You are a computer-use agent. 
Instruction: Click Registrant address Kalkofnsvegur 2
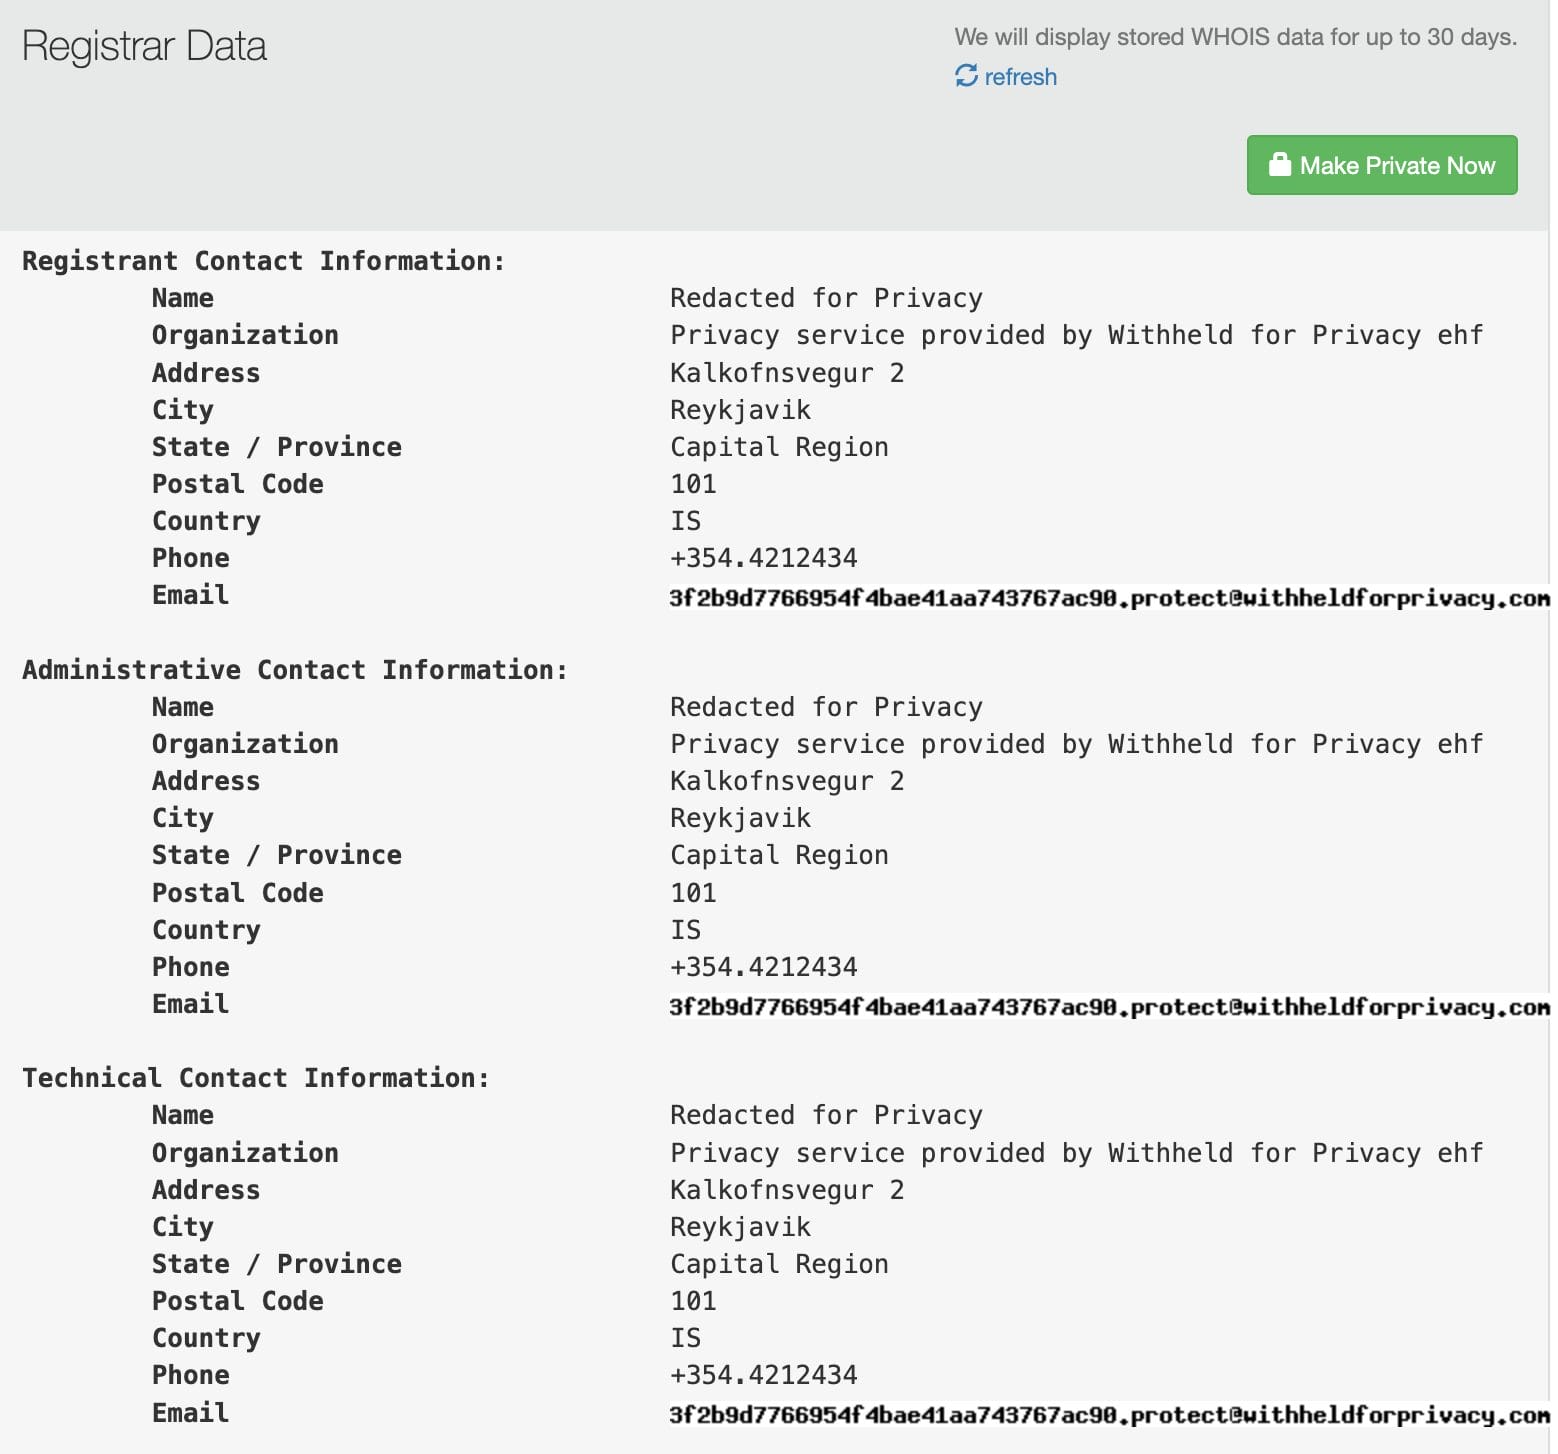[x=786, y=373]
